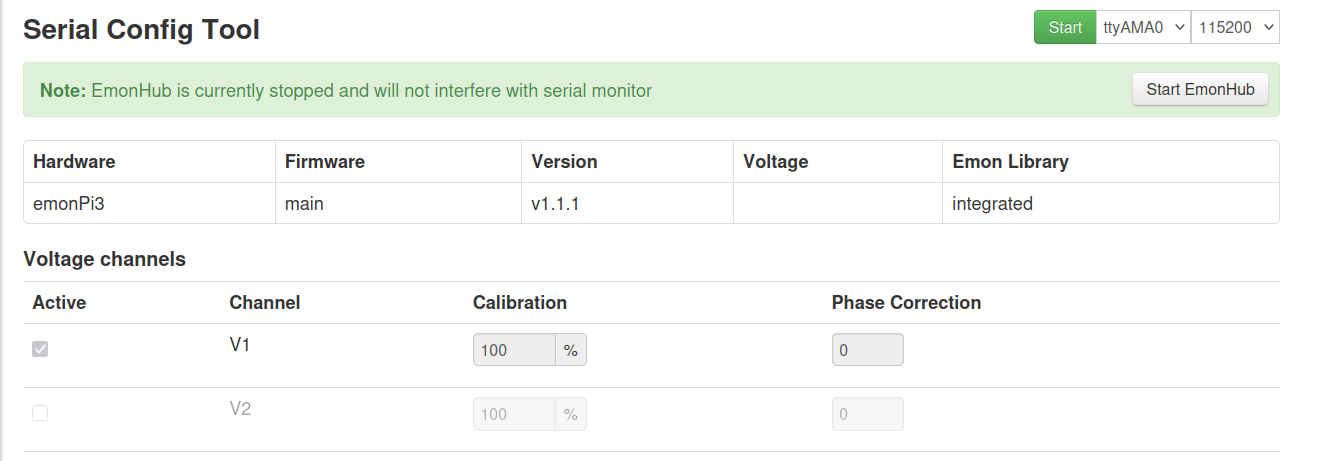Click the percent addon beside V1 calibration

point(571,350)
